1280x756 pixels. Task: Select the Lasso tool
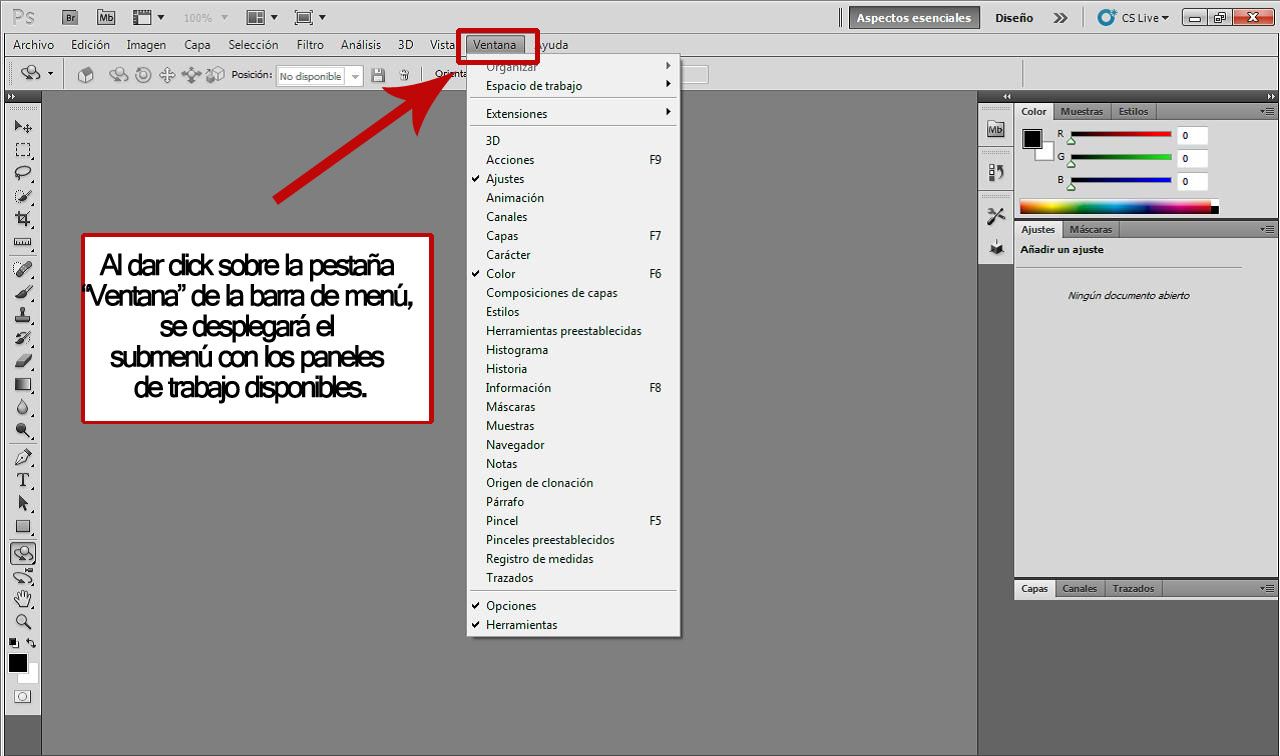click(x=22, y=173)
